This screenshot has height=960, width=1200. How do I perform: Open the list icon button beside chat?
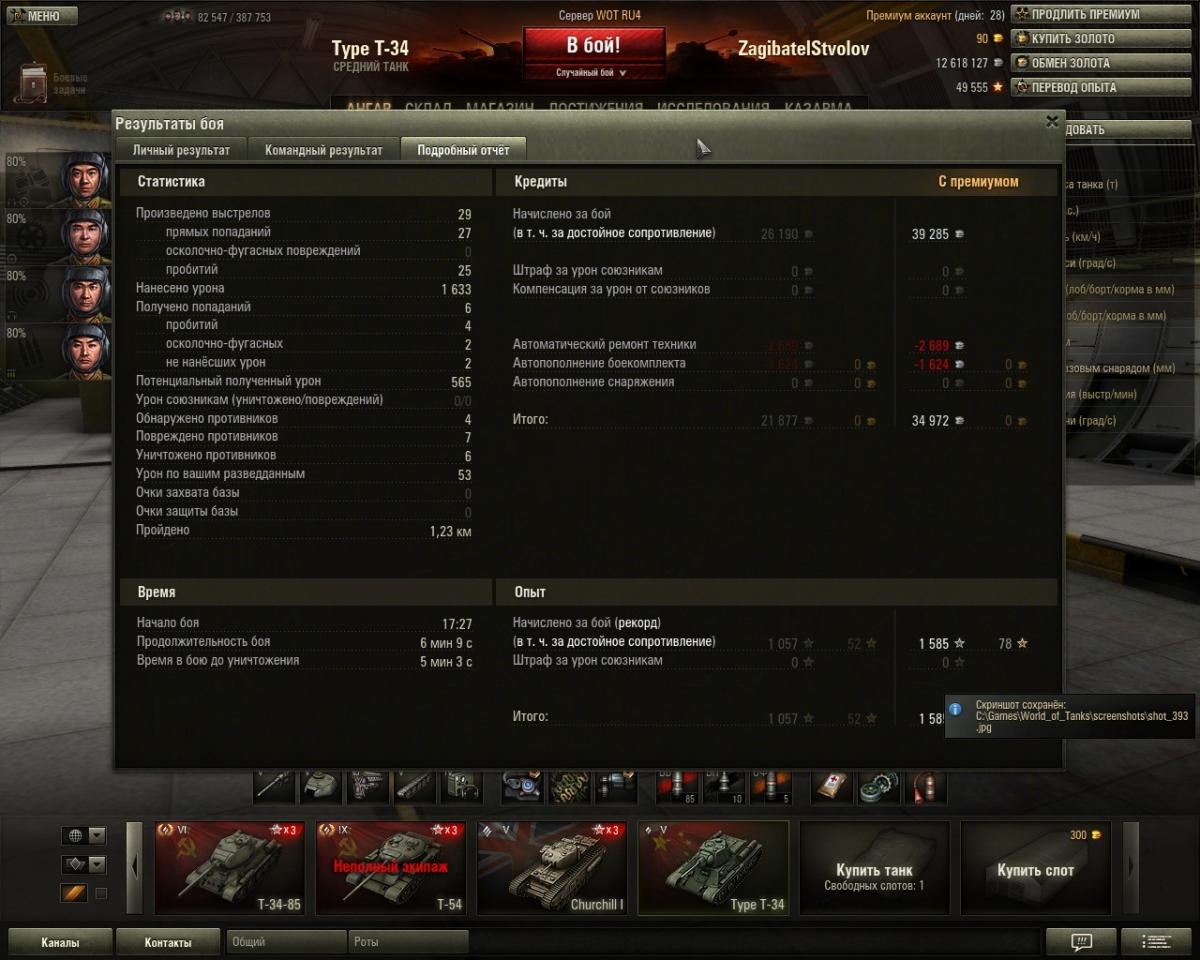(1156, 941)
